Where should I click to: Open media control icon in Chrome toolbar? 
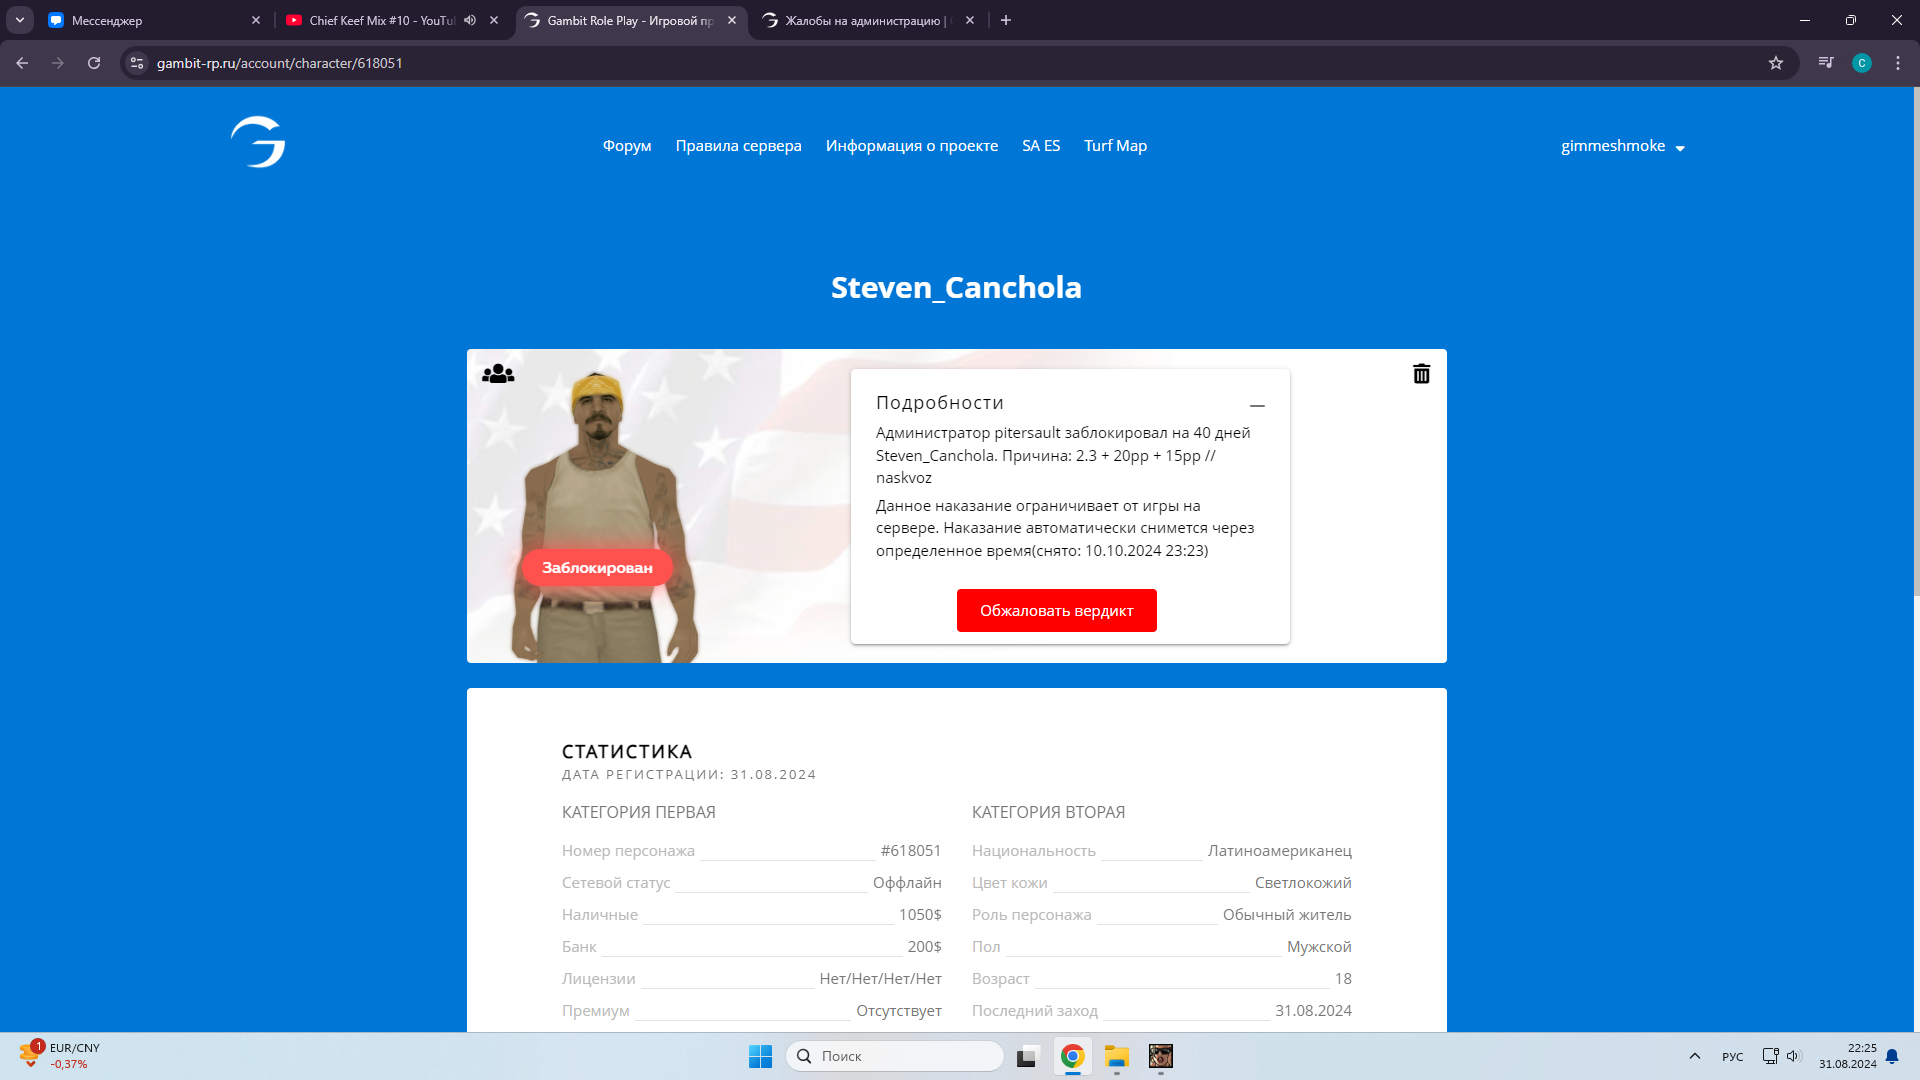click(1826, 63)
